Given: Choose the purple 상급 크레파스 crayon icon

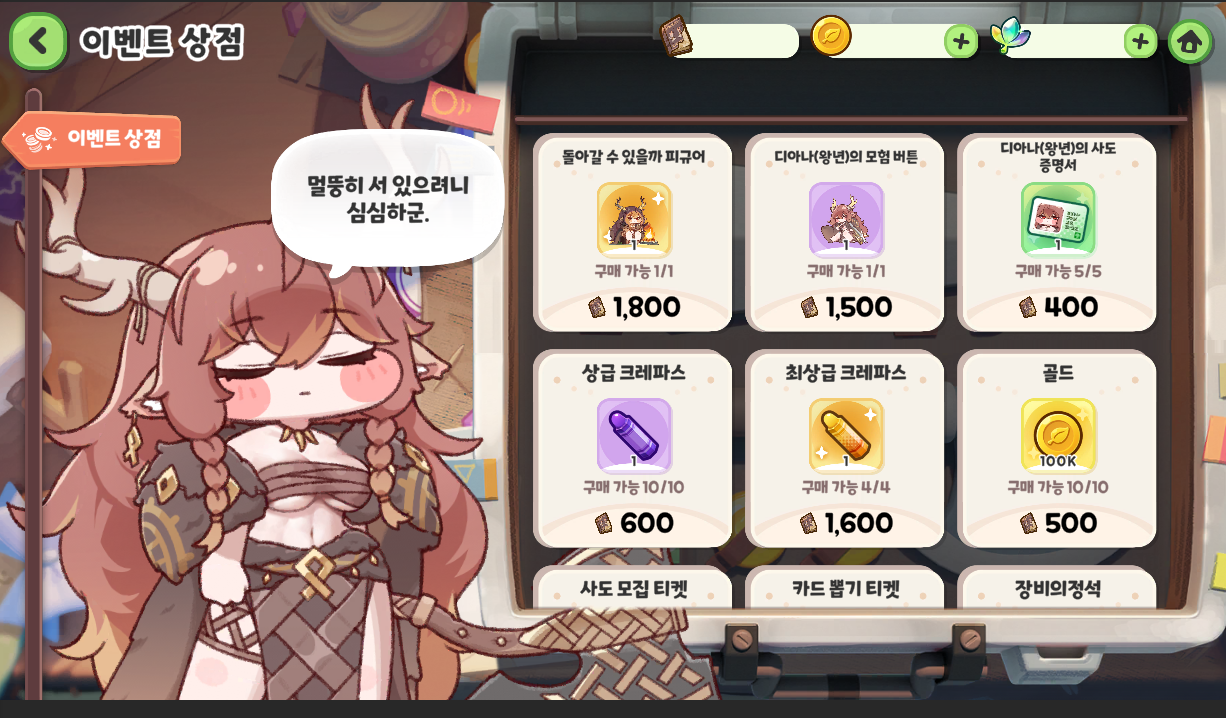Looking at the screenshot, I should [x=634, y=435].
